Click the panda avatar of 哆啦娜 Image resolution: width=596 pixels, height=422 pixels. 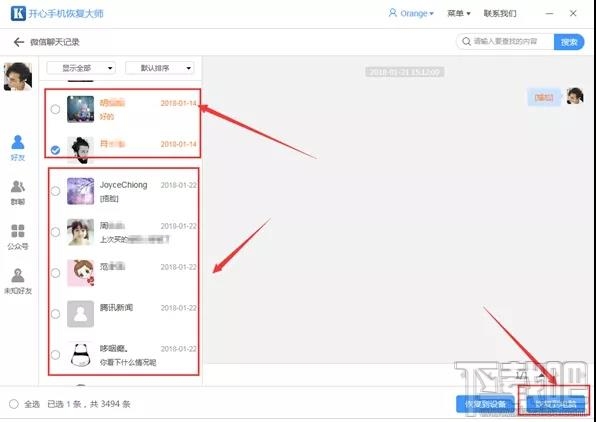point(81,355)
